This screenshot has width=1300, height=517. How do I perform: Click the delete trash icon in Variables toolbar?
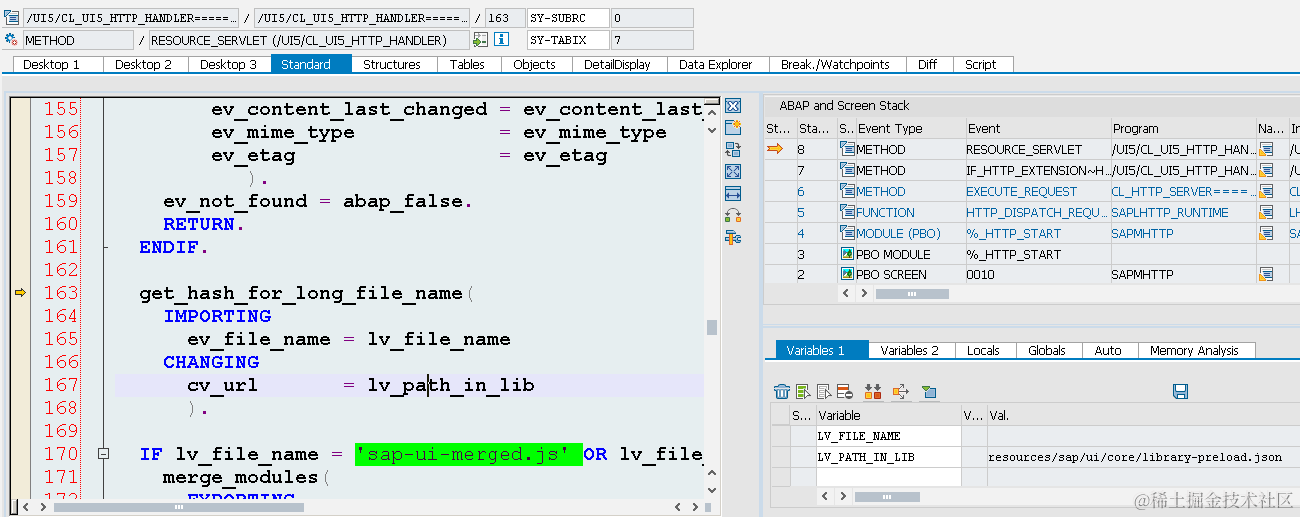(782, 391)
